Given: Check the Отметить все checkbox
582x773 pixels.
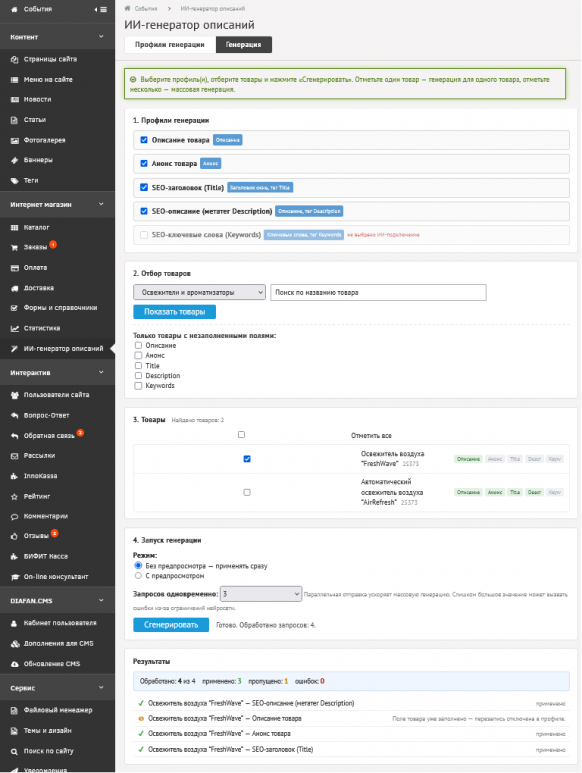Looking at the screenshot, I should pos(241,435).
